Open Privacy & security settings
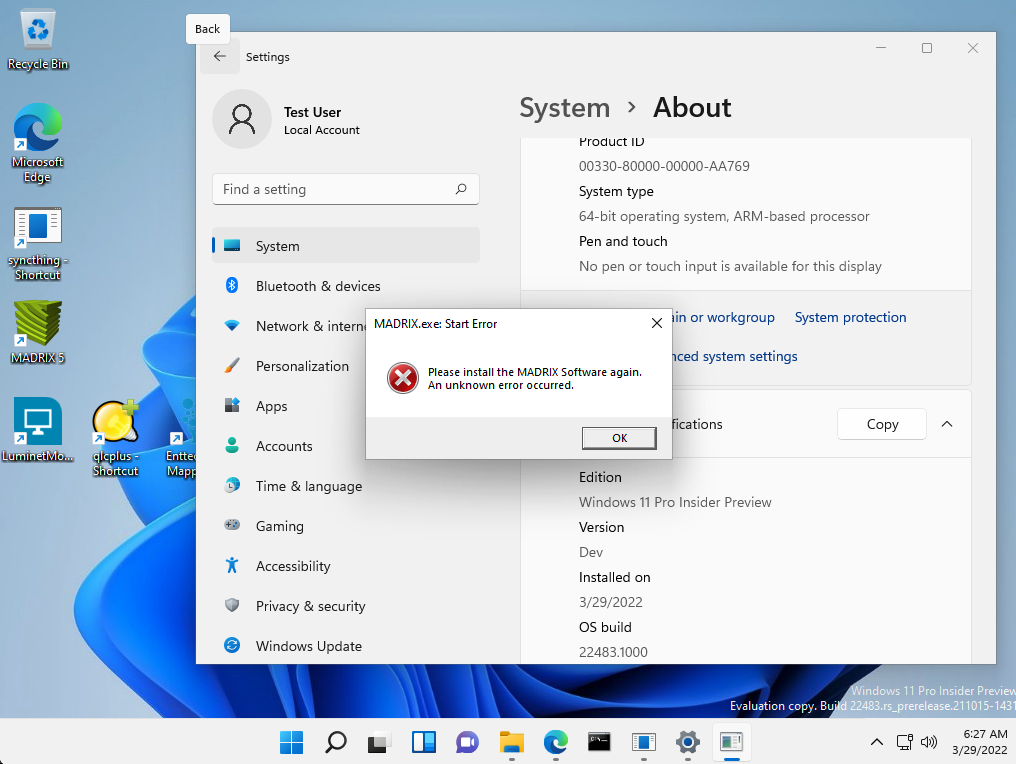 [345, 606]
